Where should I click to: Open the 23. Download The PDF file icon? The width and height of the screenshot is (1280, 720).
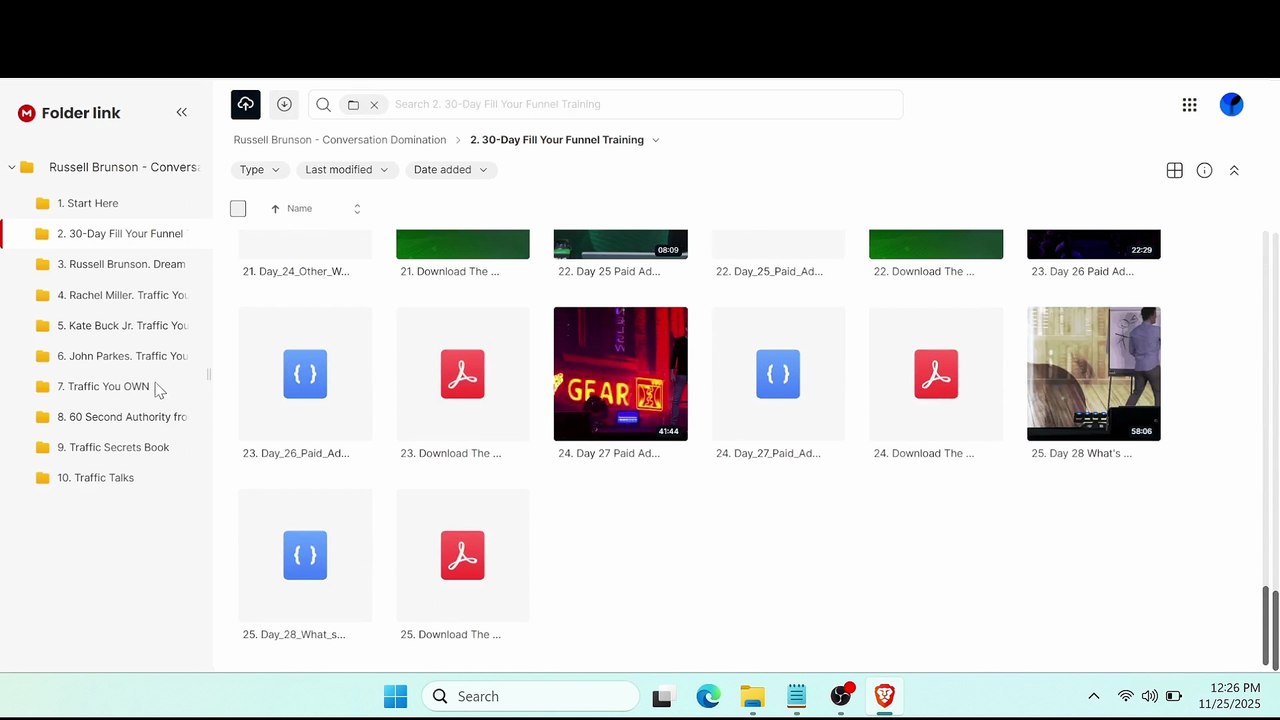pyautogui.click(x=463, y=374)
